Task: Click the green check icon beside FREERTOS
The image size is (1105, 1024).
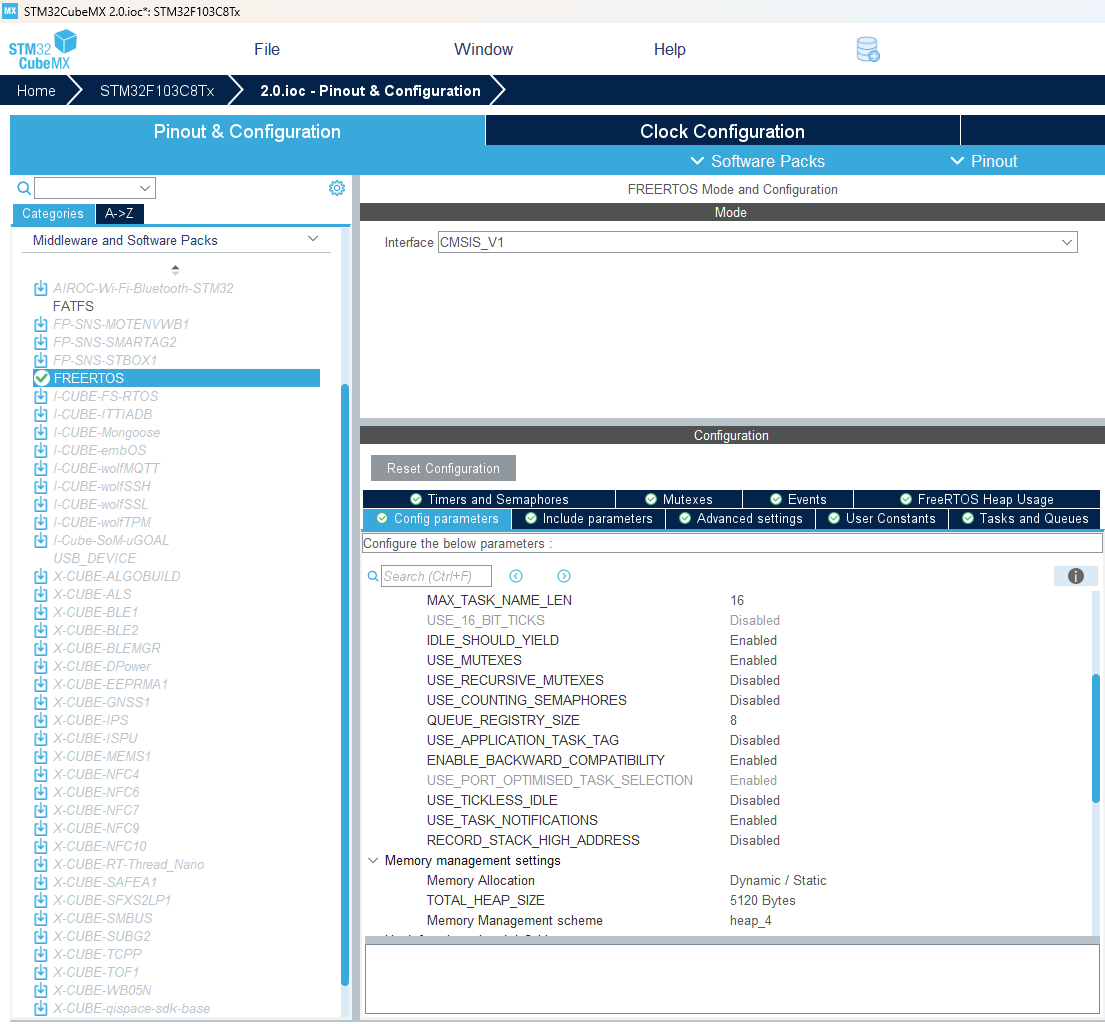Action: [x=42, y=378]
